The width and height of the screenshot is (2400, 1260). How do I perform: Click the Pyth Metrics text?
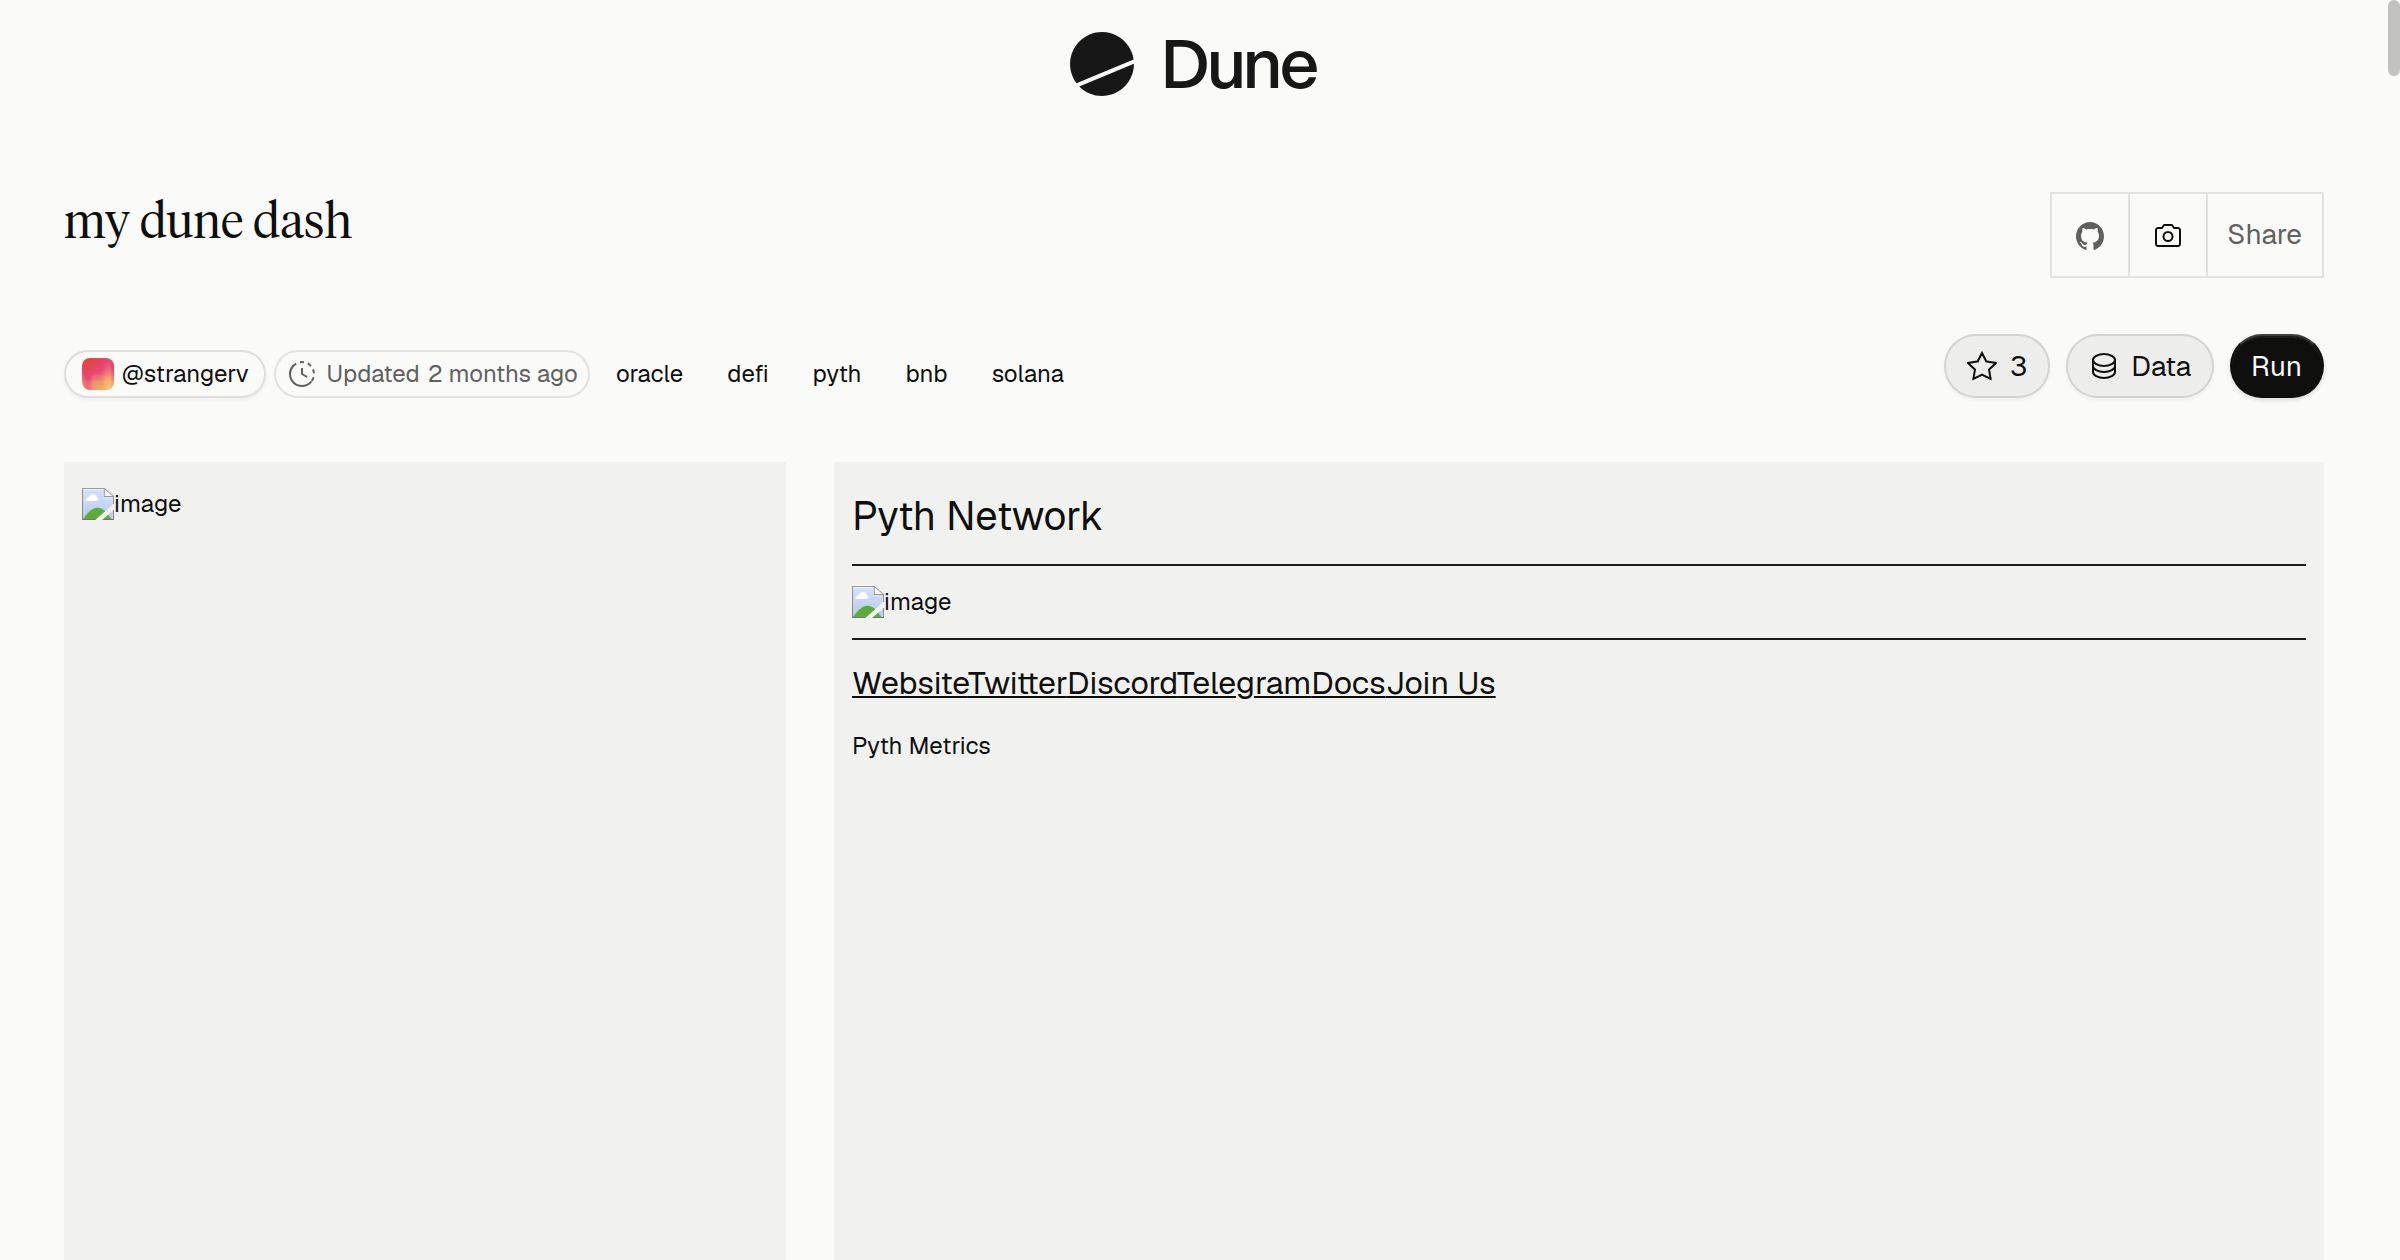coord(921,746)
